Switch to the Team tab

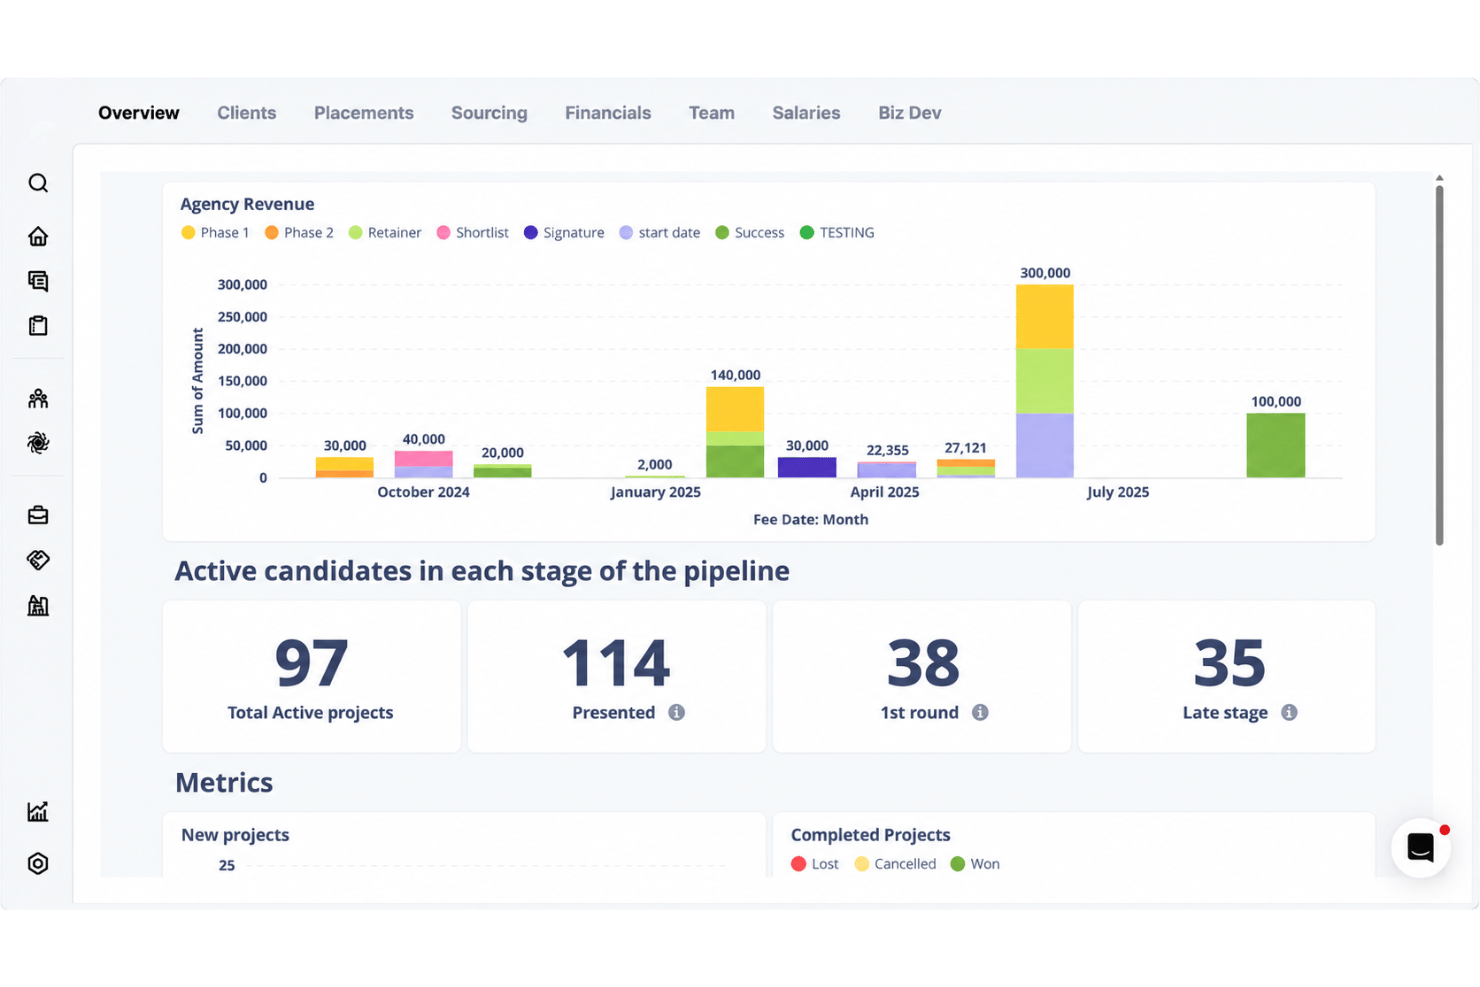pos(712,113)
